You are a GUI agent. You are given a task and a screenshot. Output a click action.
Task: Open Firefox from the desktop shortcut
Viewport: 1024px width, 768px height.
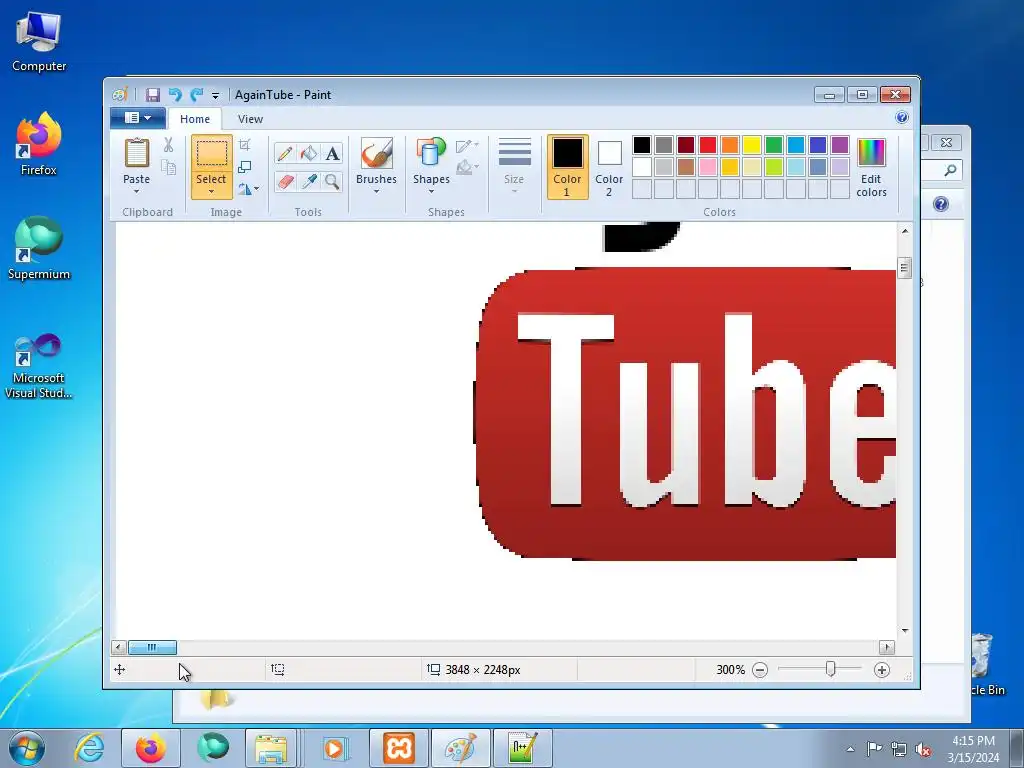[39, 144]
